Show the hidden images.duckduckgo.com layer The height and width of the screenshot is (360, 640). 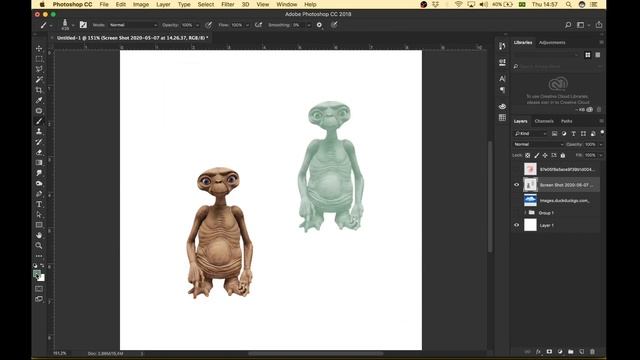[516, 200]
